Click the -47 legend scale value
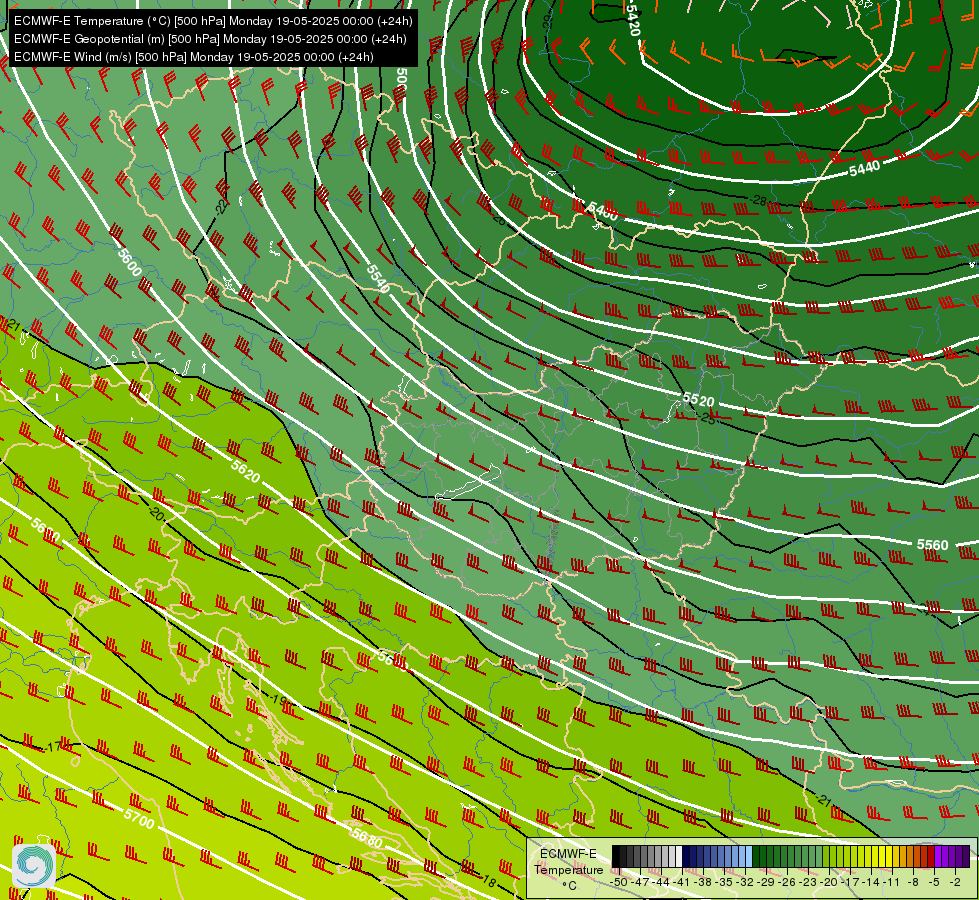The image size is (979, 900). (x=640, y=883)
